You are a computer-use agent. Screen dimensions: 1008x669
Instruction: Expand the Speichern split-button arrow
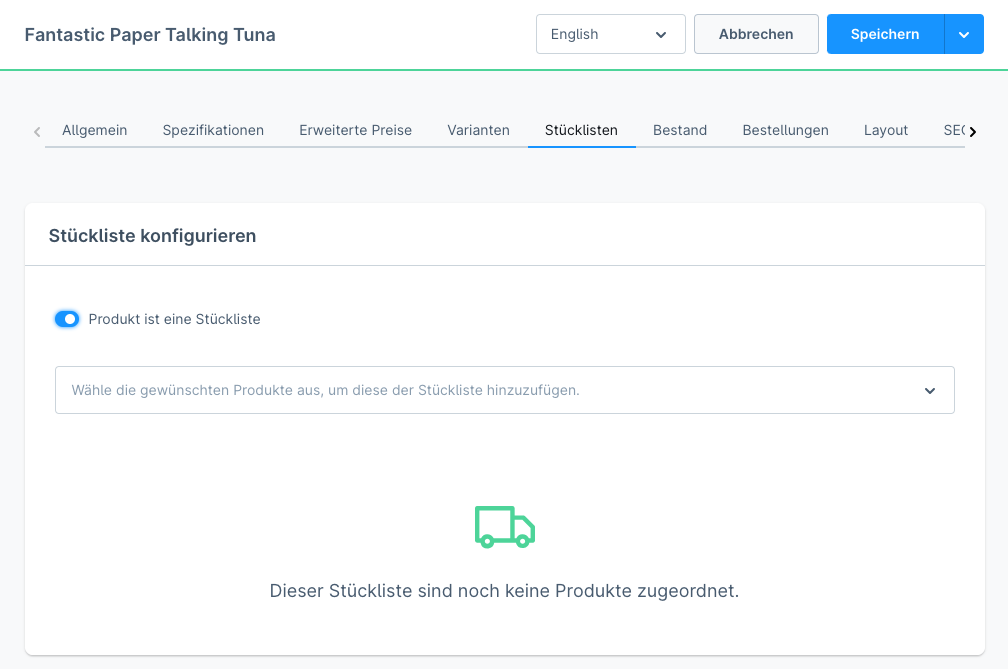964,34
